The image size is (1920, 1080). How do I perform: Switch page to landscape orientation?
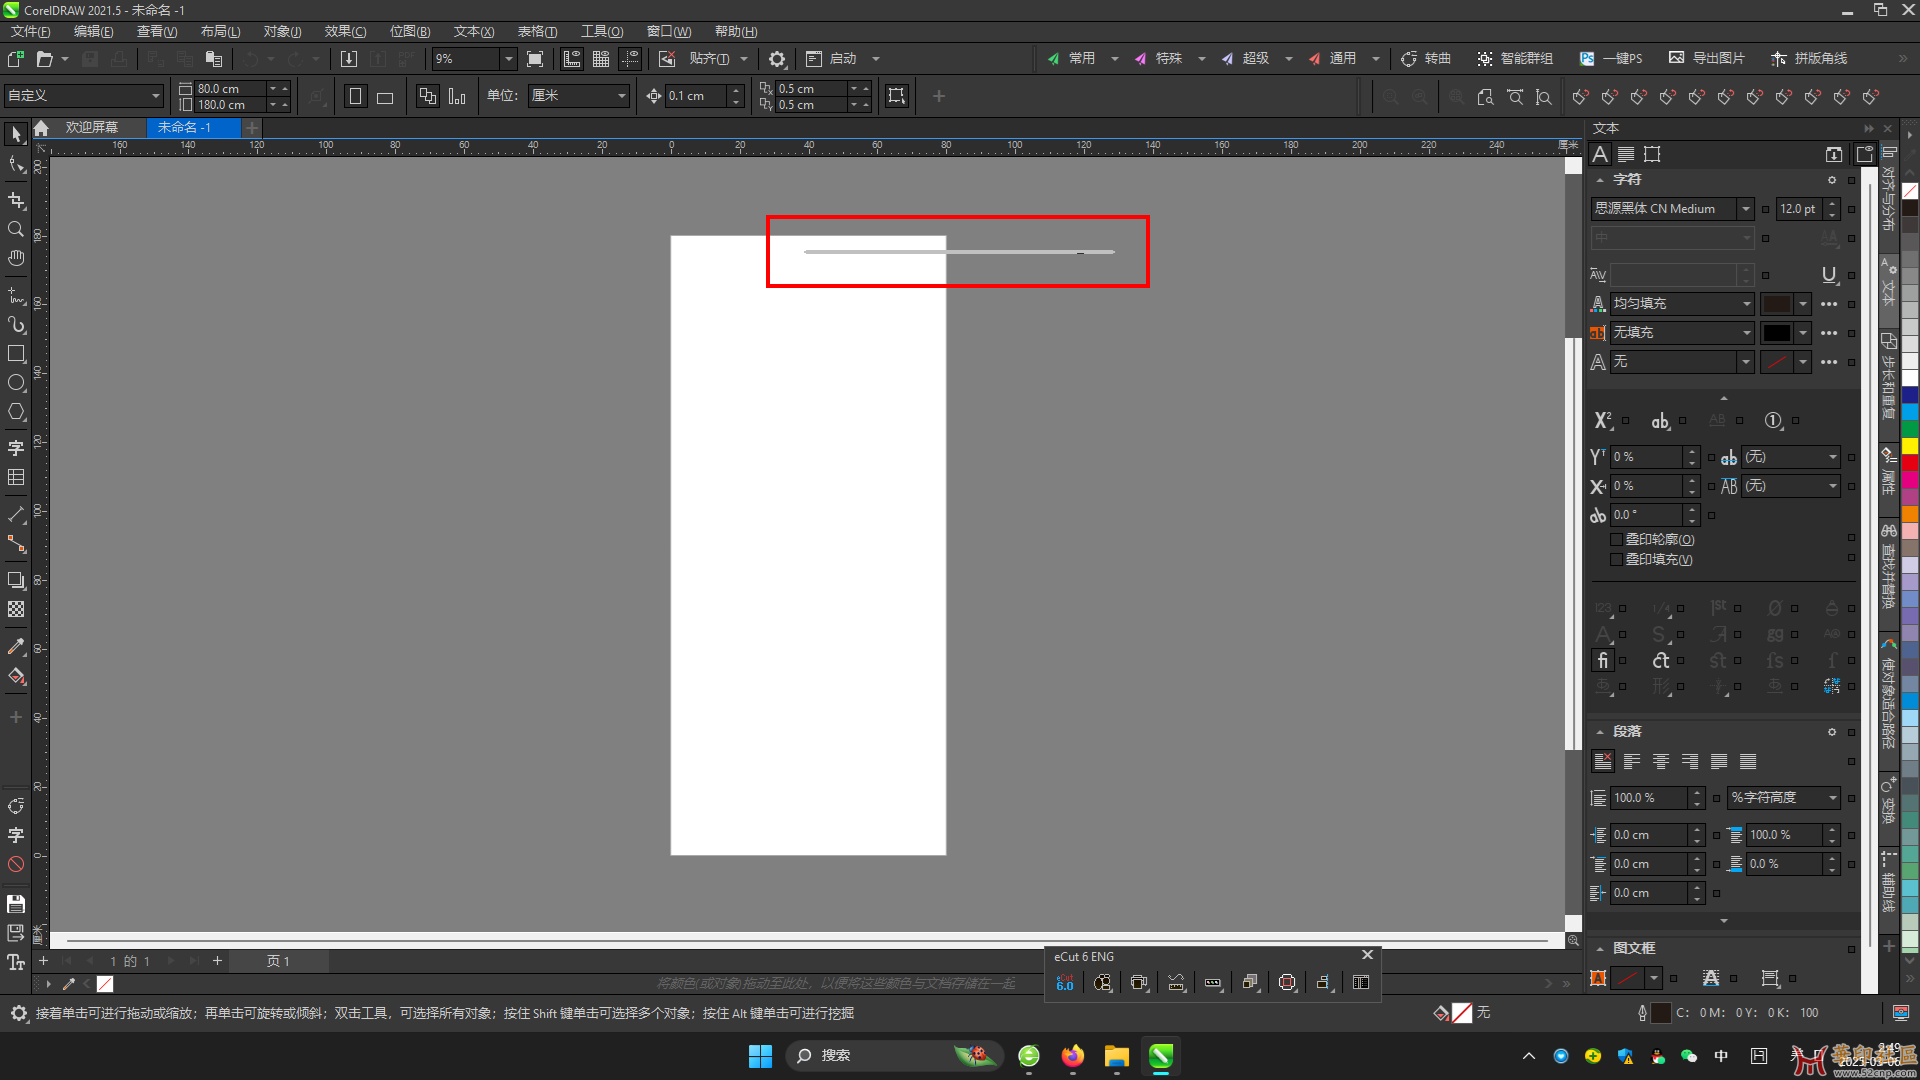click(x=385, y=97)
